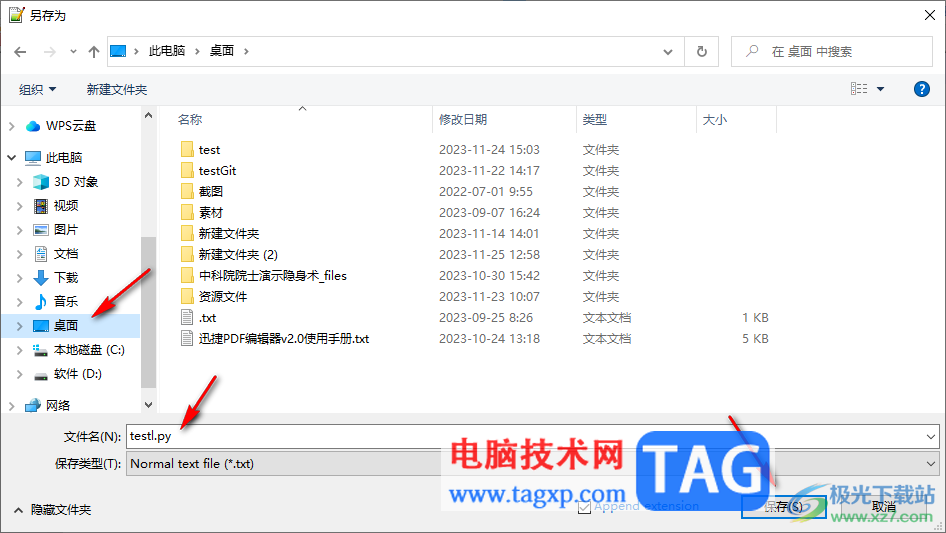946x533 pixels.
Task: Select the test folder
Action: pyautogui.click(x=209, y=150)
